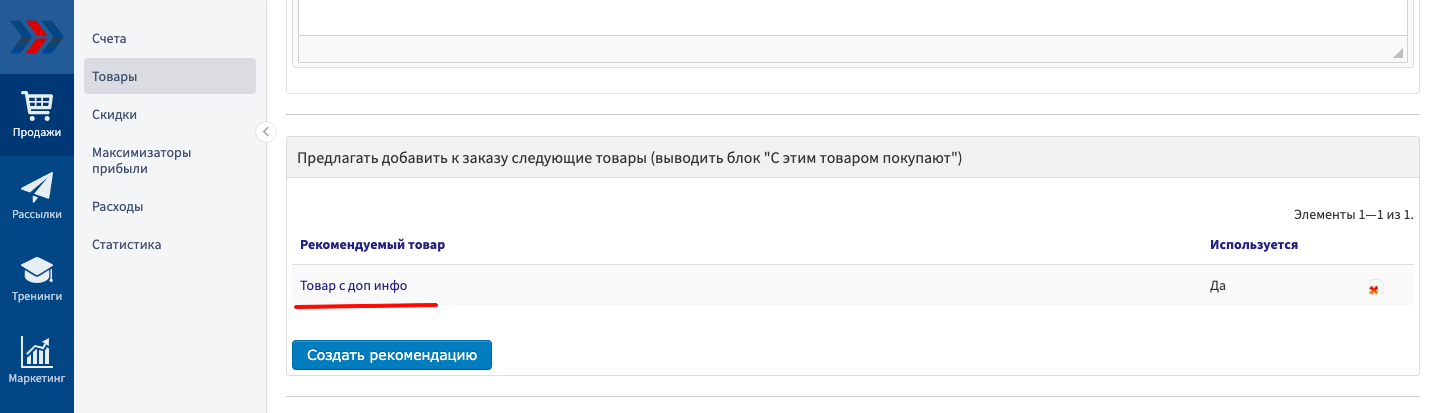Click the red arrows logo icon
Screen dimensions: 1440x413
(x=37, y=36)
